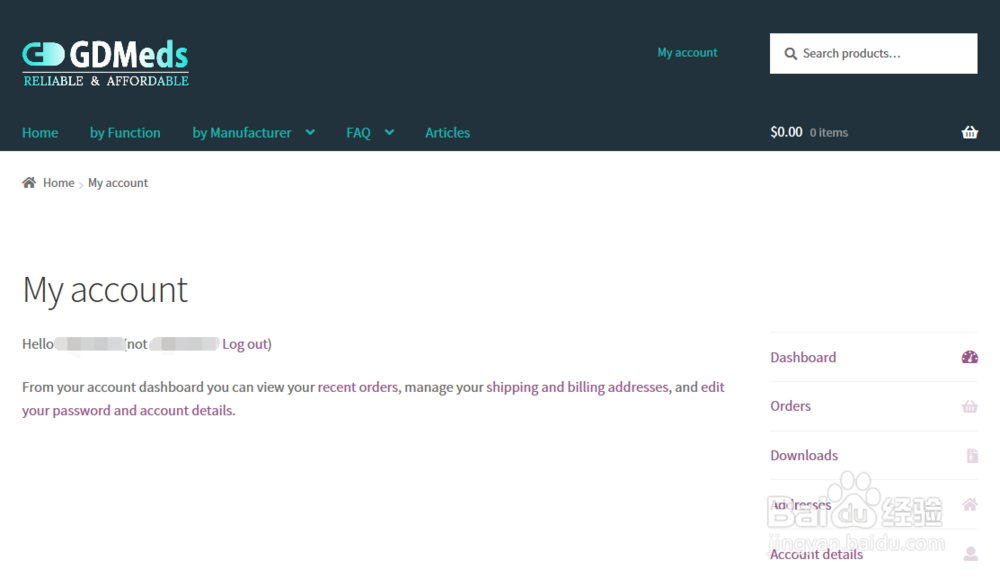Click the Log out link
Image resolution: width=1000 pixels, height=578 pixels.
point(245,345)
